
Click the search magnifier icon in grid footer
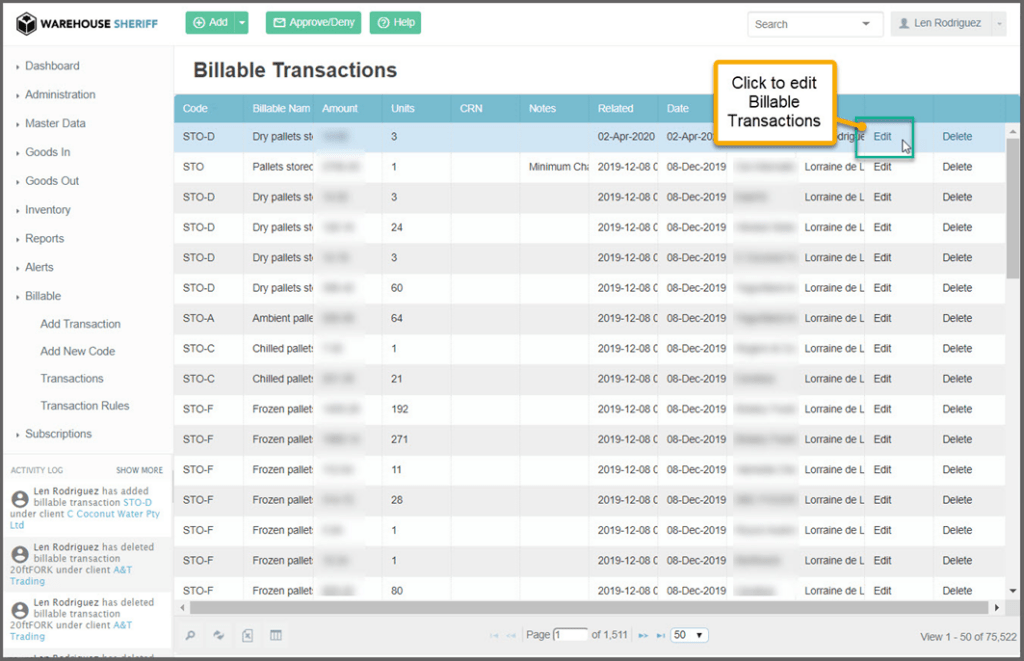[191, 635]
